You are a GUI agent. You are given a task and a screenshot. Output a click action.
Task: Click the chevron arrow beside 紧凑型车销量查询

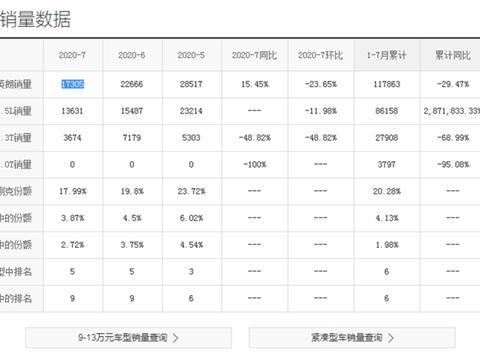[391, 338]
